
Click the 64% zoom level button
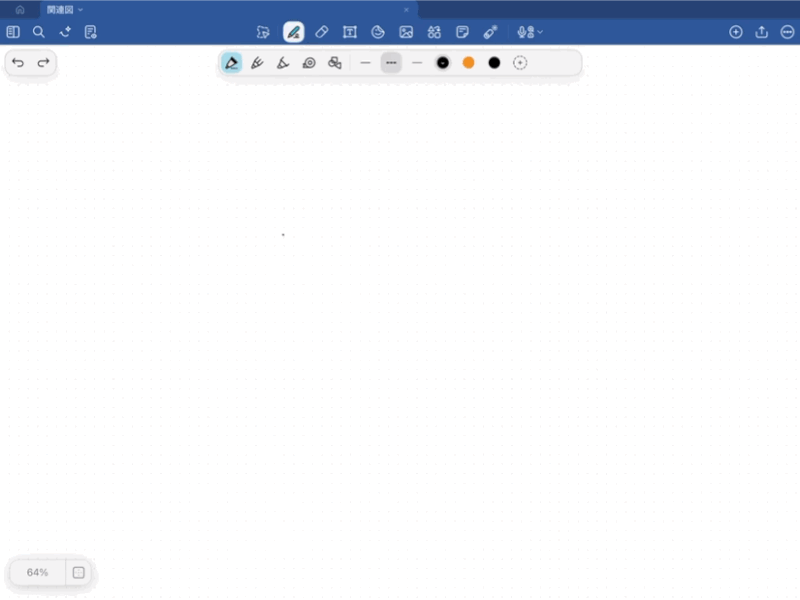pyautogui.click(x=38, y=572)
